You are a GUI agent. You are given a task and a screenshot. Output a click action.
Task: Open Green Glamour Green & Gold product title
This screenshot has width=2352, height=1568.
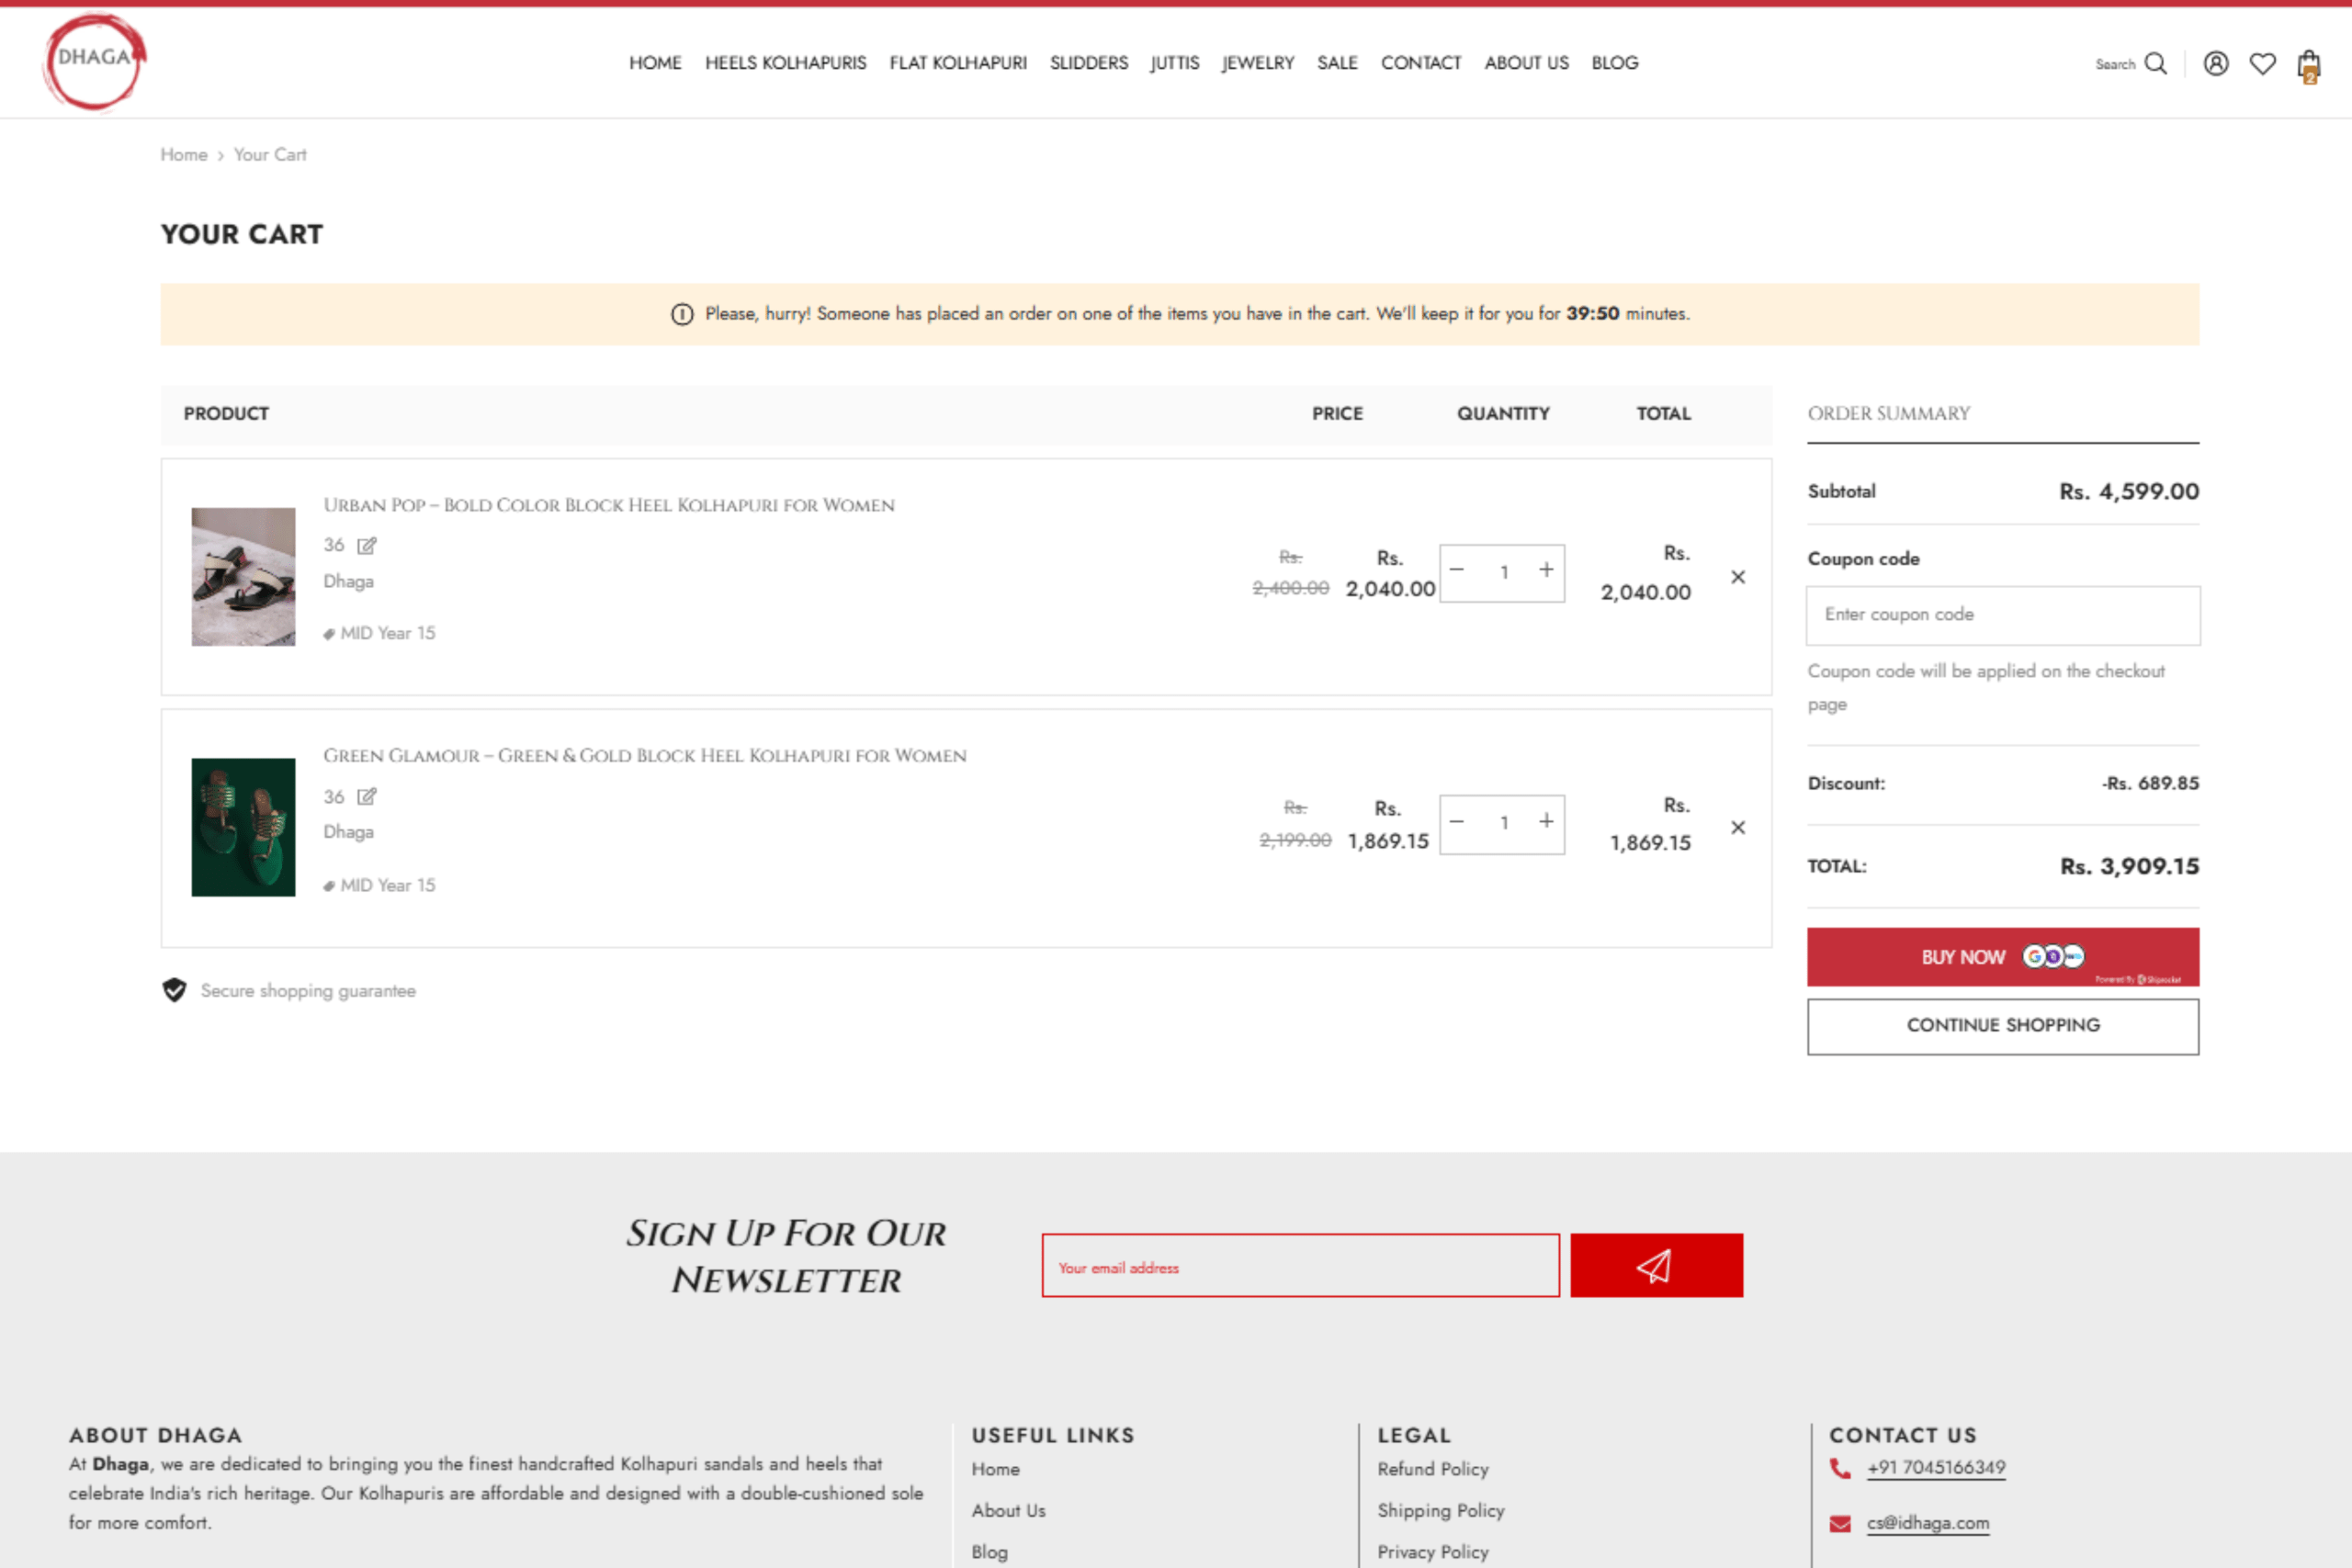tap(644, 756)
